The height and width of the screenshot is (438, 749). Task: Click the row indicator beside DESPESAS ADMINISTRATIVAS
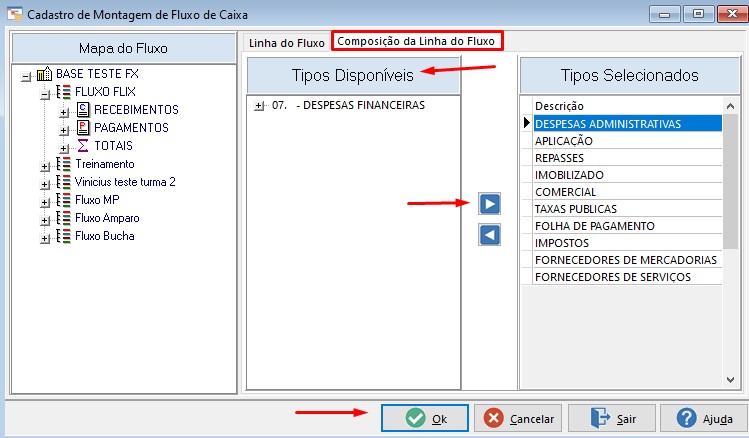(x=527, y=123)
